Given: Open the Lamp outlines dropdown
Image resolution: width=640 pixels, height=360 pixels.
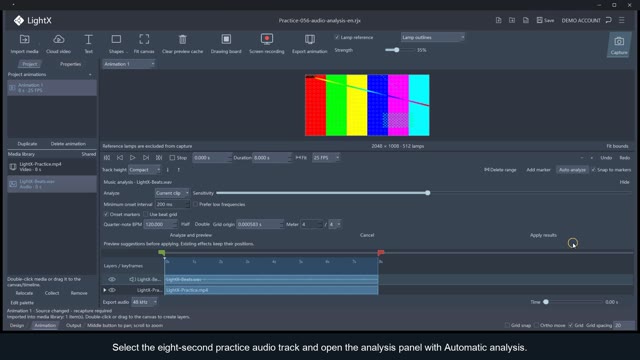Looking at the screenshot, I should pos(432,37).
